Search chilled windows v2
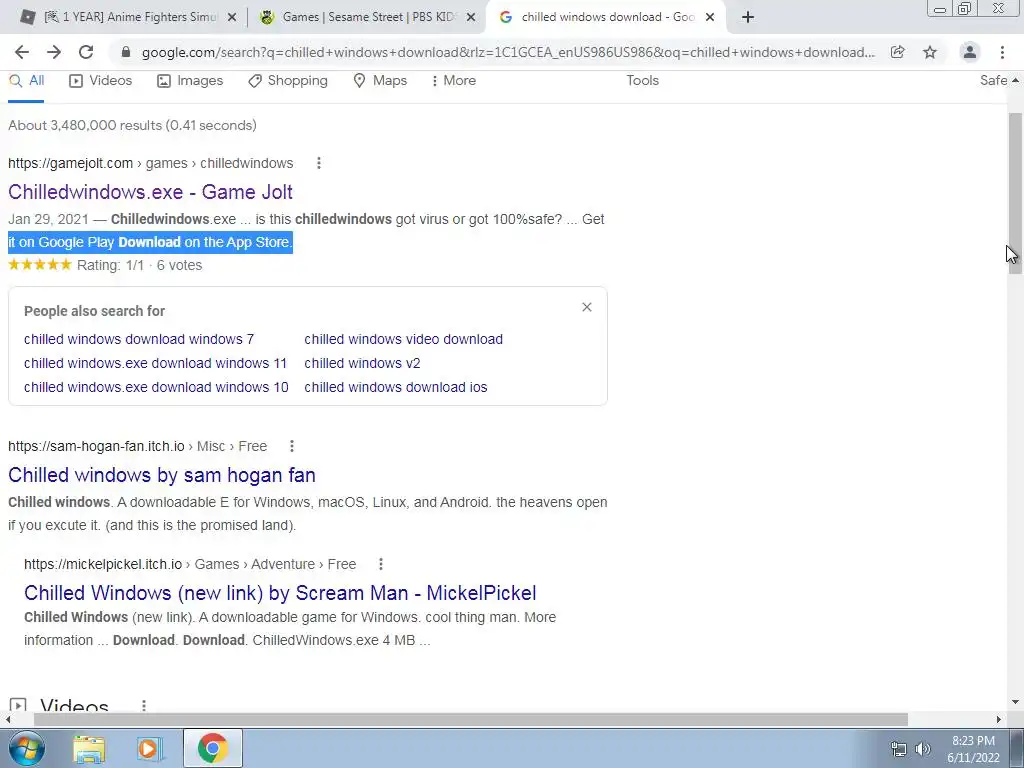 coord(362,363)
